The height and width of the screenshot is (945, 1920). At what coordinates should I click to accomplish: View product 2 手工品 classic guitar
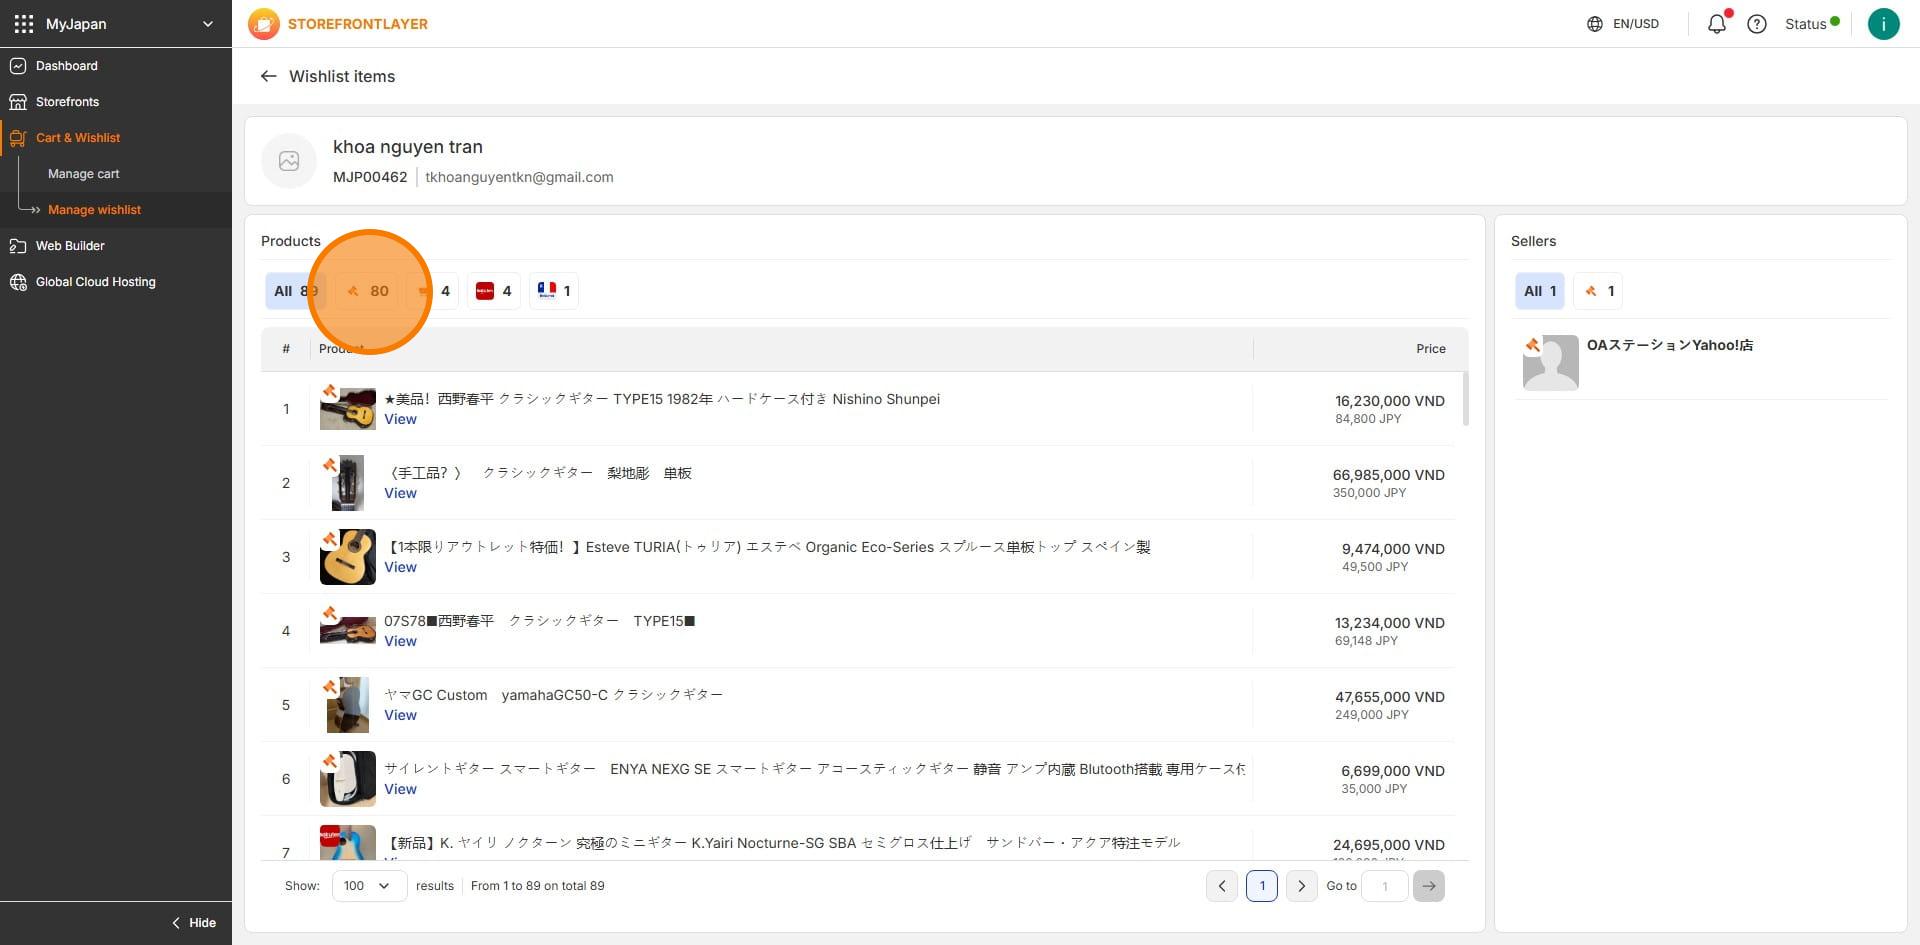(x=400, y=493)
